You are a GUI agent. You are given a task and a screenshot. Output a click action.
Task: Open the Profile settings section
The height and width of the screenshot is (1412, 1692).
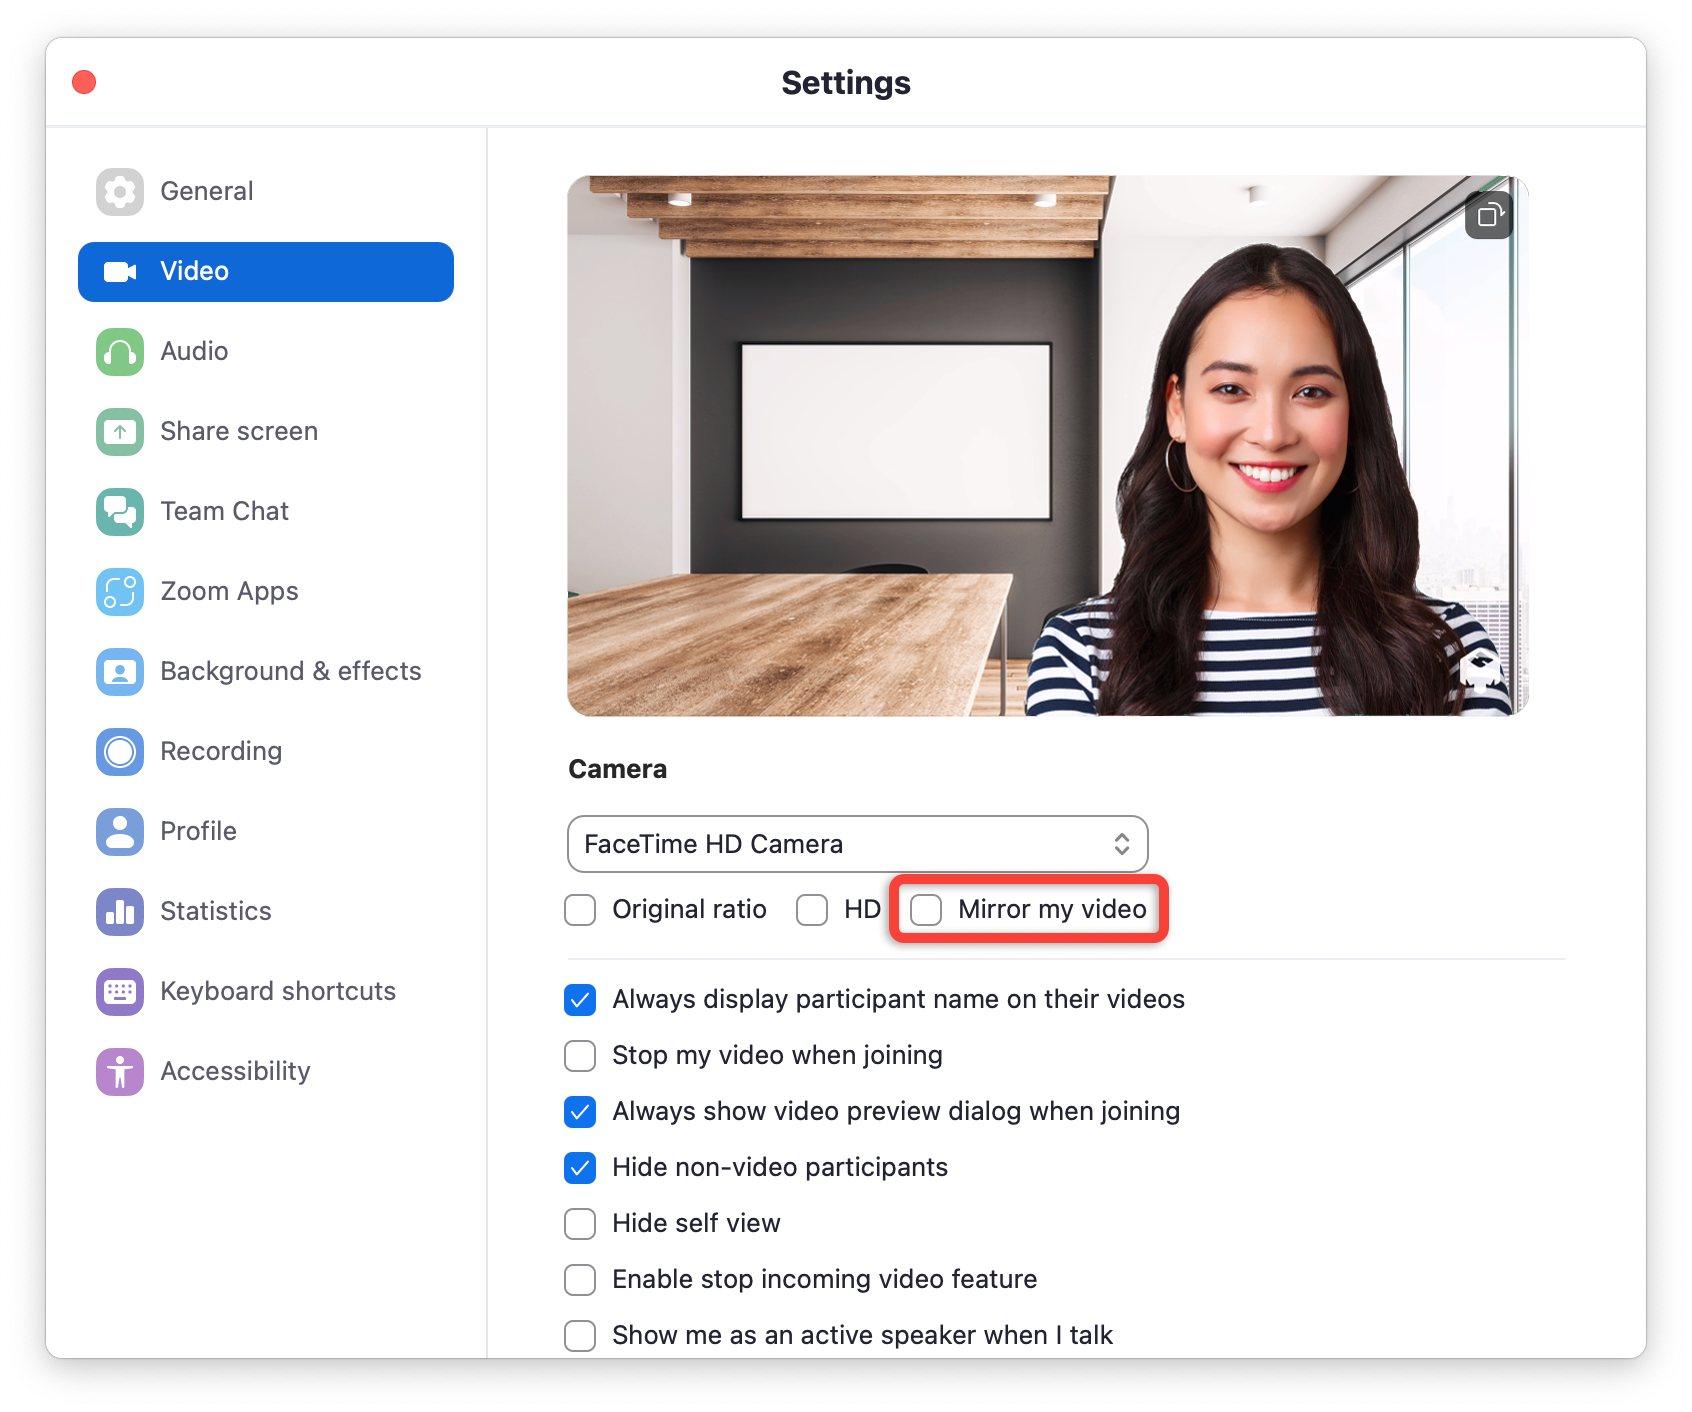[x=198, y=831]
